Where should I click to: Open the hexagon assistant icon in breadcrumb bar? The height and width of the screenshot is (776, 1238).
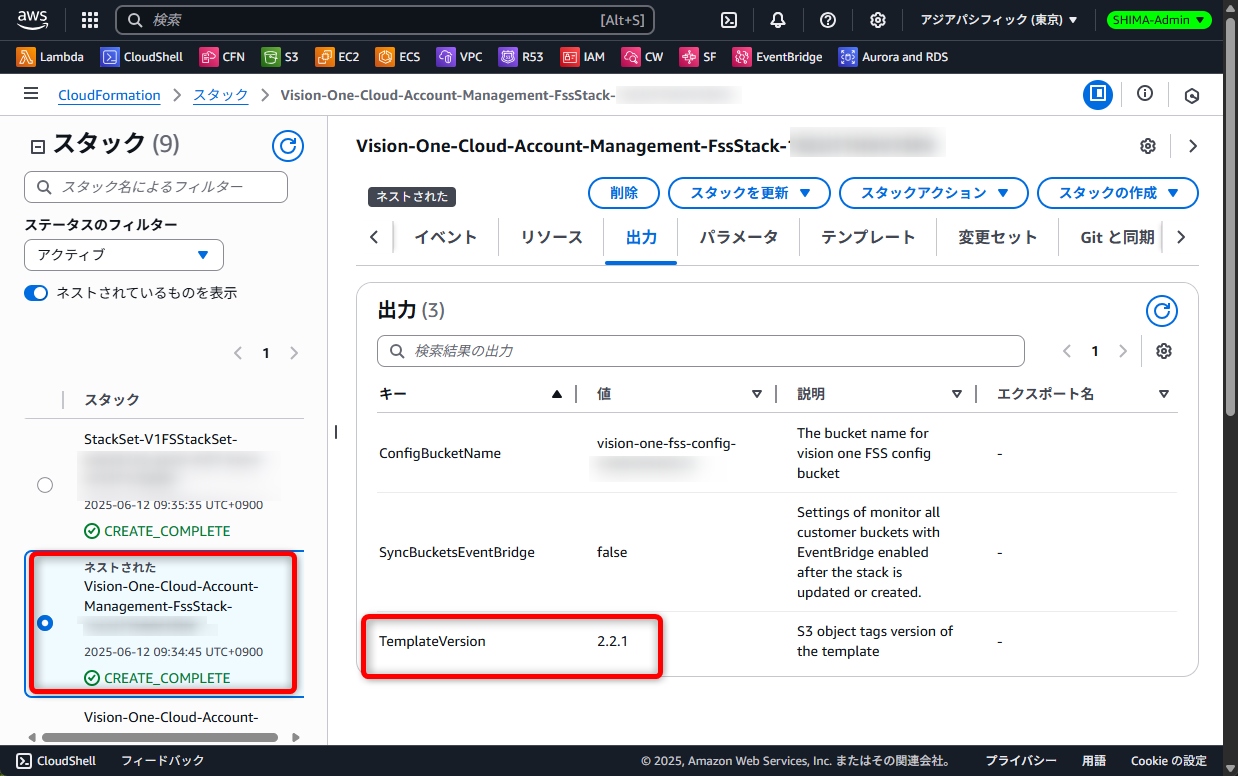point(1192,96)
